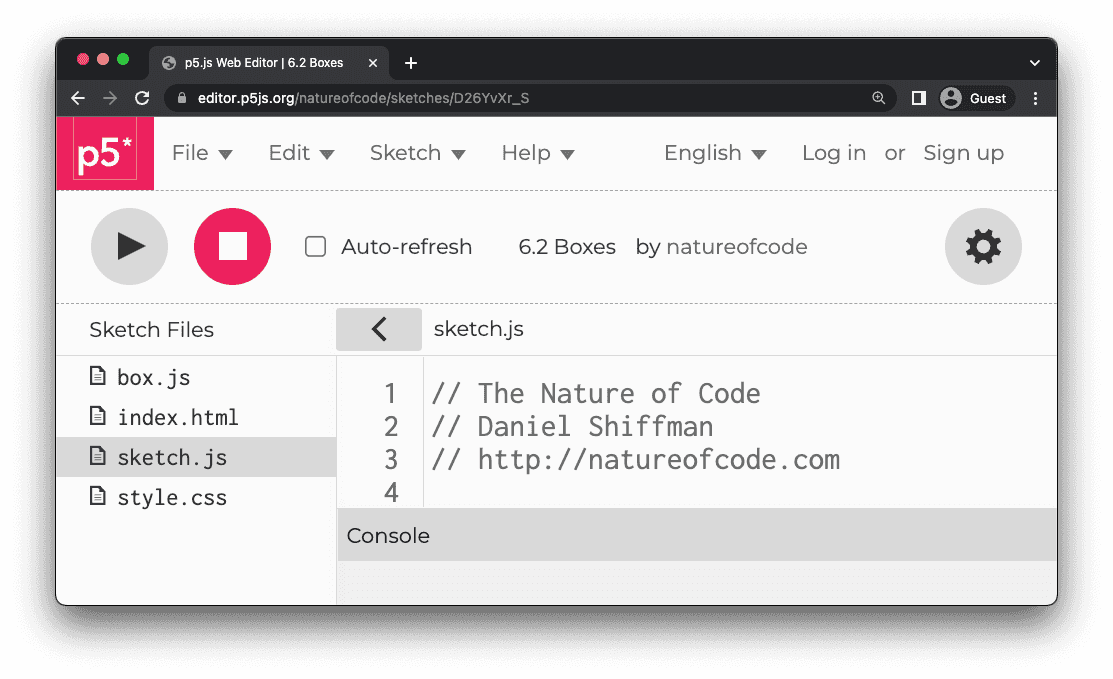Open the File menu

pos(191,153)
